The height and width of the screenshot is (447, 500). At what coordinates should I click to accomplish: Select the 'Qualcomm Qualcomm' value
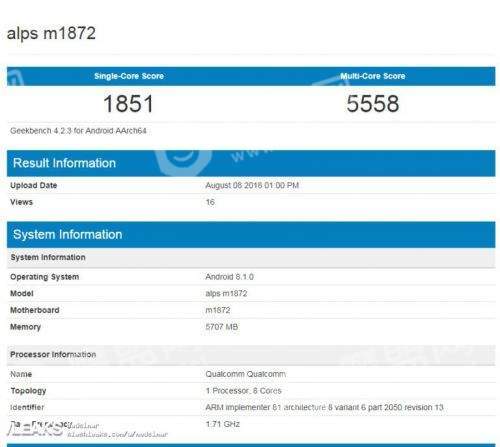click(x=245, y=374)
